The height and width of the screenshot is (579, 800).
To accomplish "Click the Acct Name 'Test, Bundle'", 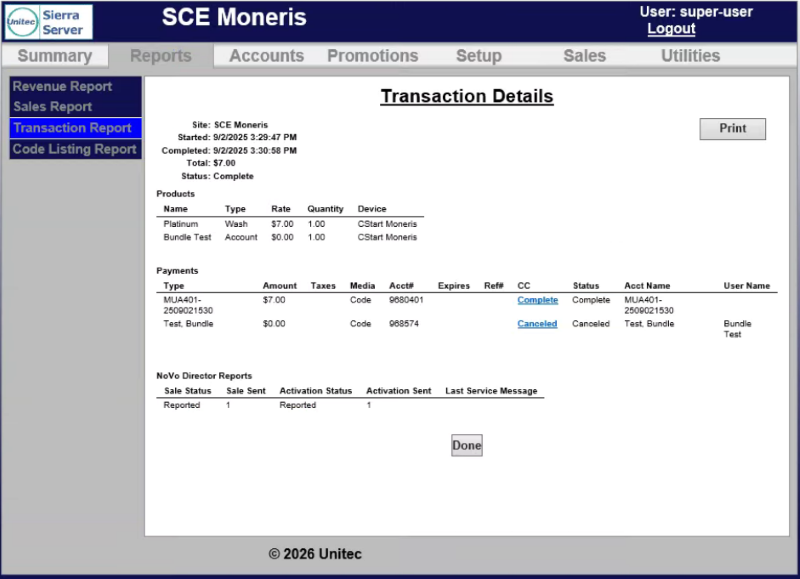I will 649,323.
